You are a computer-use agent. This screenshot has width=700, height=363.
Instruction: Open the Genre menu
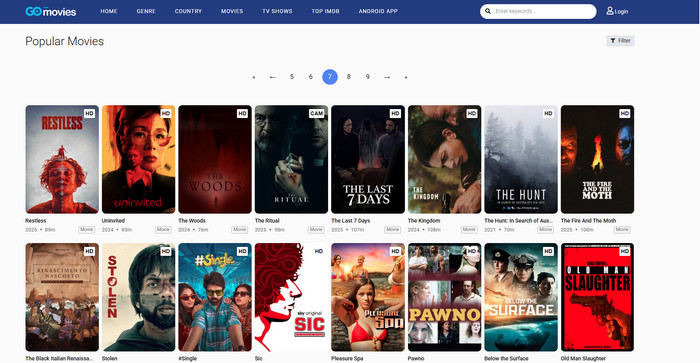(146, 11)
